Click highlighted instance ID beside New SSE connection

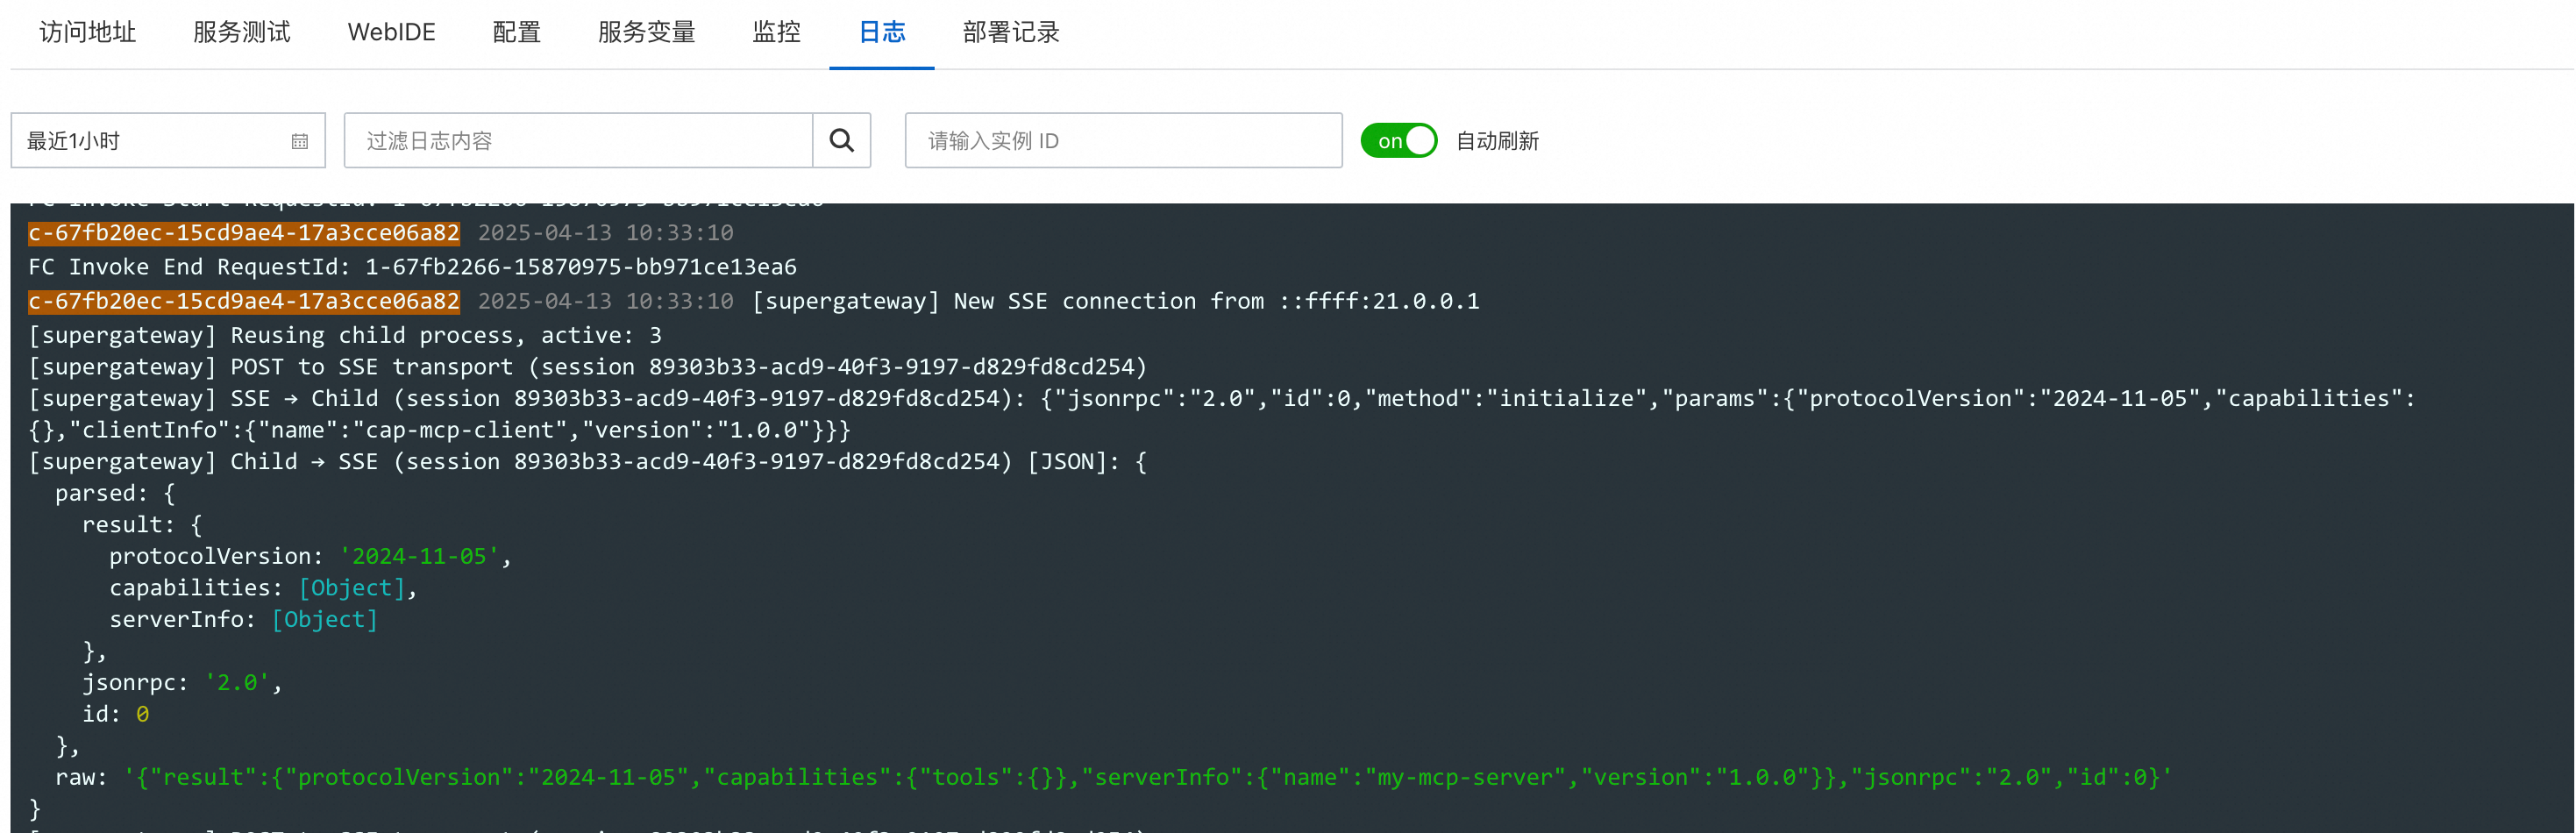244,301
